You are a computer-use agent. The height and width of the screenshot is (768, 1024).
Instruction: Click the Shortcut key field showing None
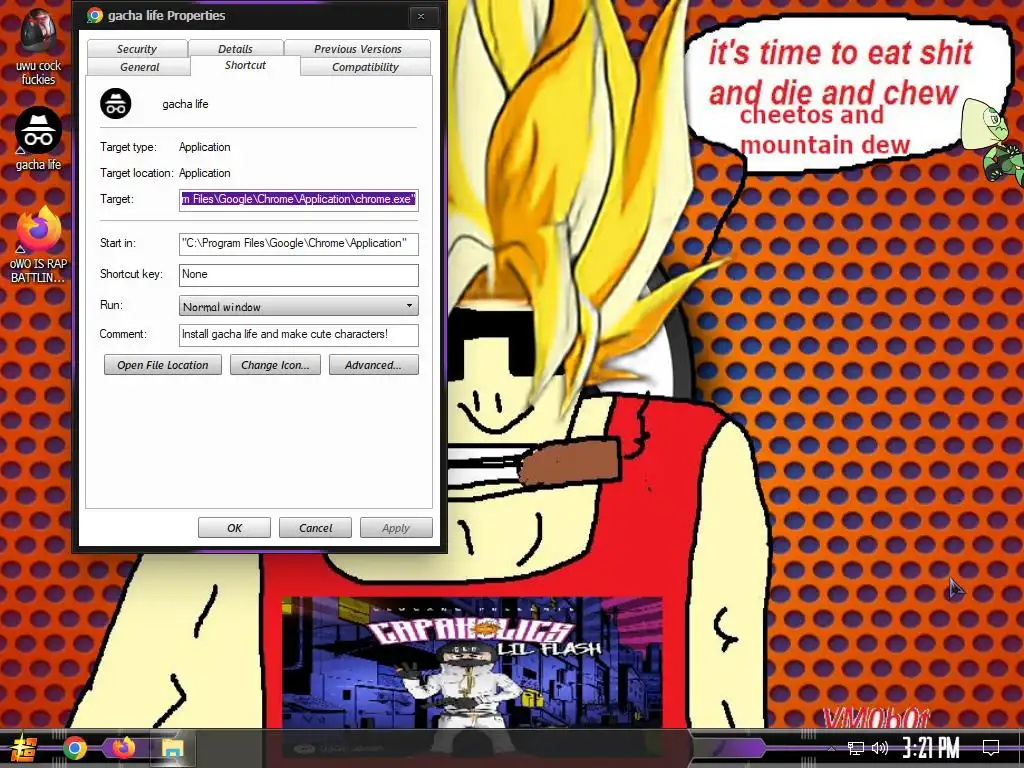[x=298, y=275]
